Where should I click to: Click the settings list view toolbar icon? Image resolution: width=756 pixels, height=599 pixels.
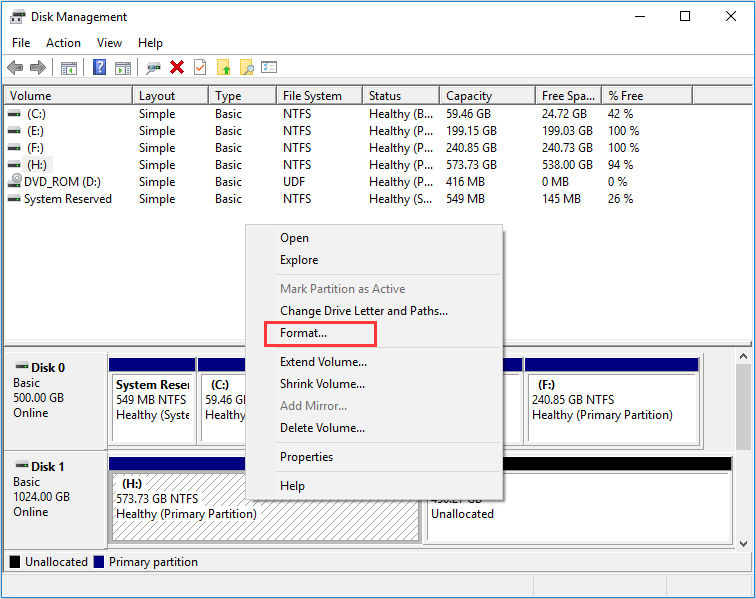click(x=269, y=67)
